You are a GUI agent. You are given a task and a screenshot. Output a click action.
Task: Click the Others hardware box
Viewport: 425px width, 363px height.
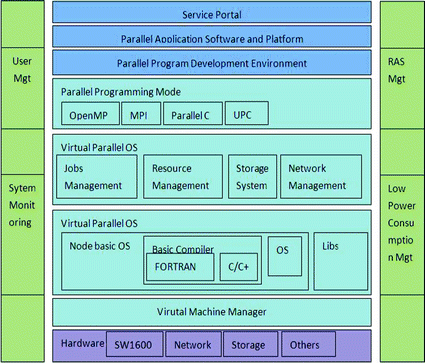[x=308, y=344]
